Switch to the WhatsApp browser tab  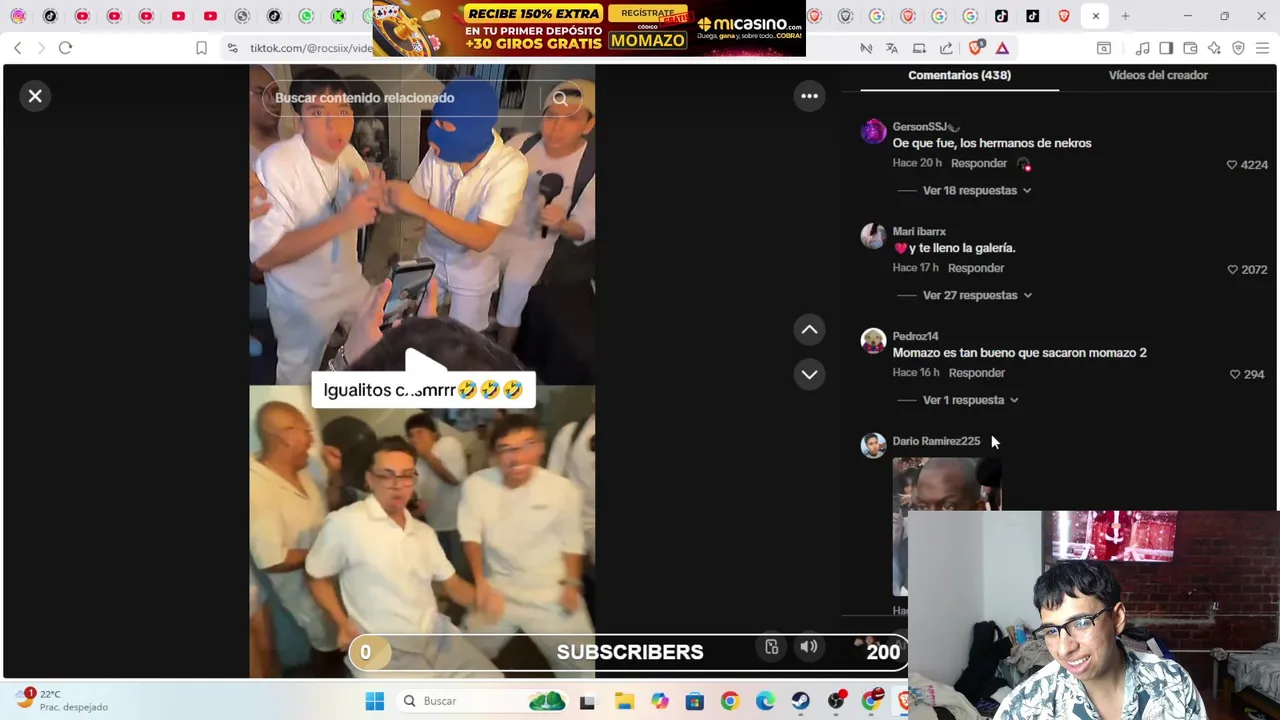[x=306, y=16]
